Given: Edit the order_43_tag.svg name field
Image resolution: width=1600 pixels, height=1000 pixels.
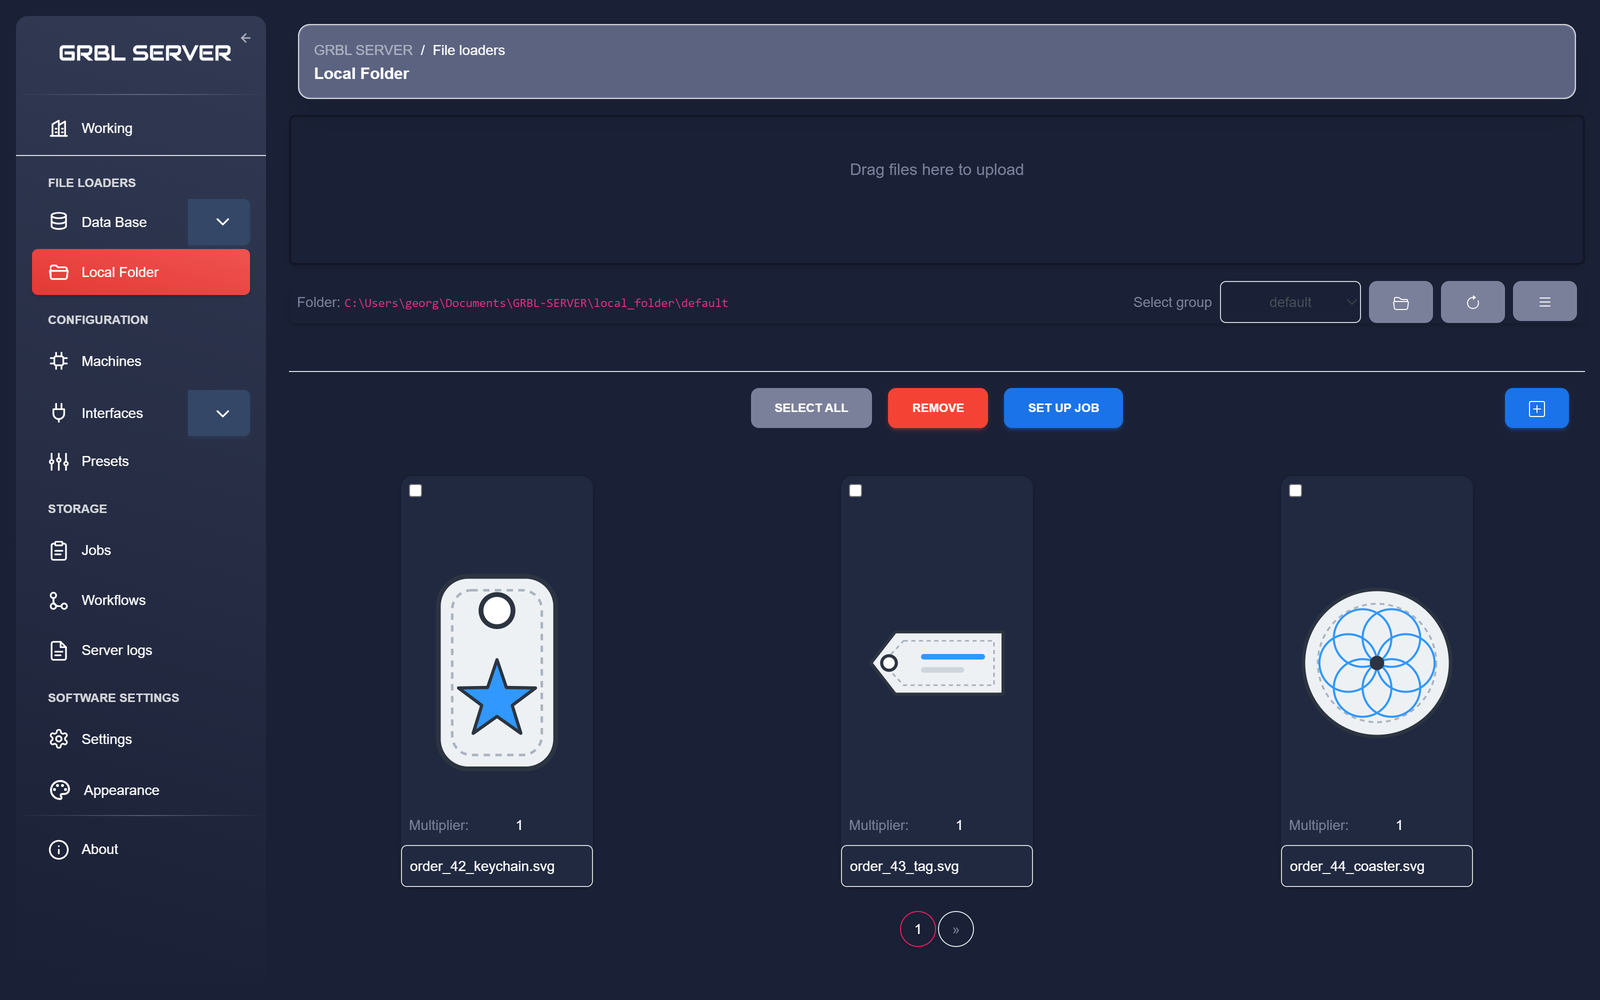Looking at the screenshot, I should pos(937,866).
